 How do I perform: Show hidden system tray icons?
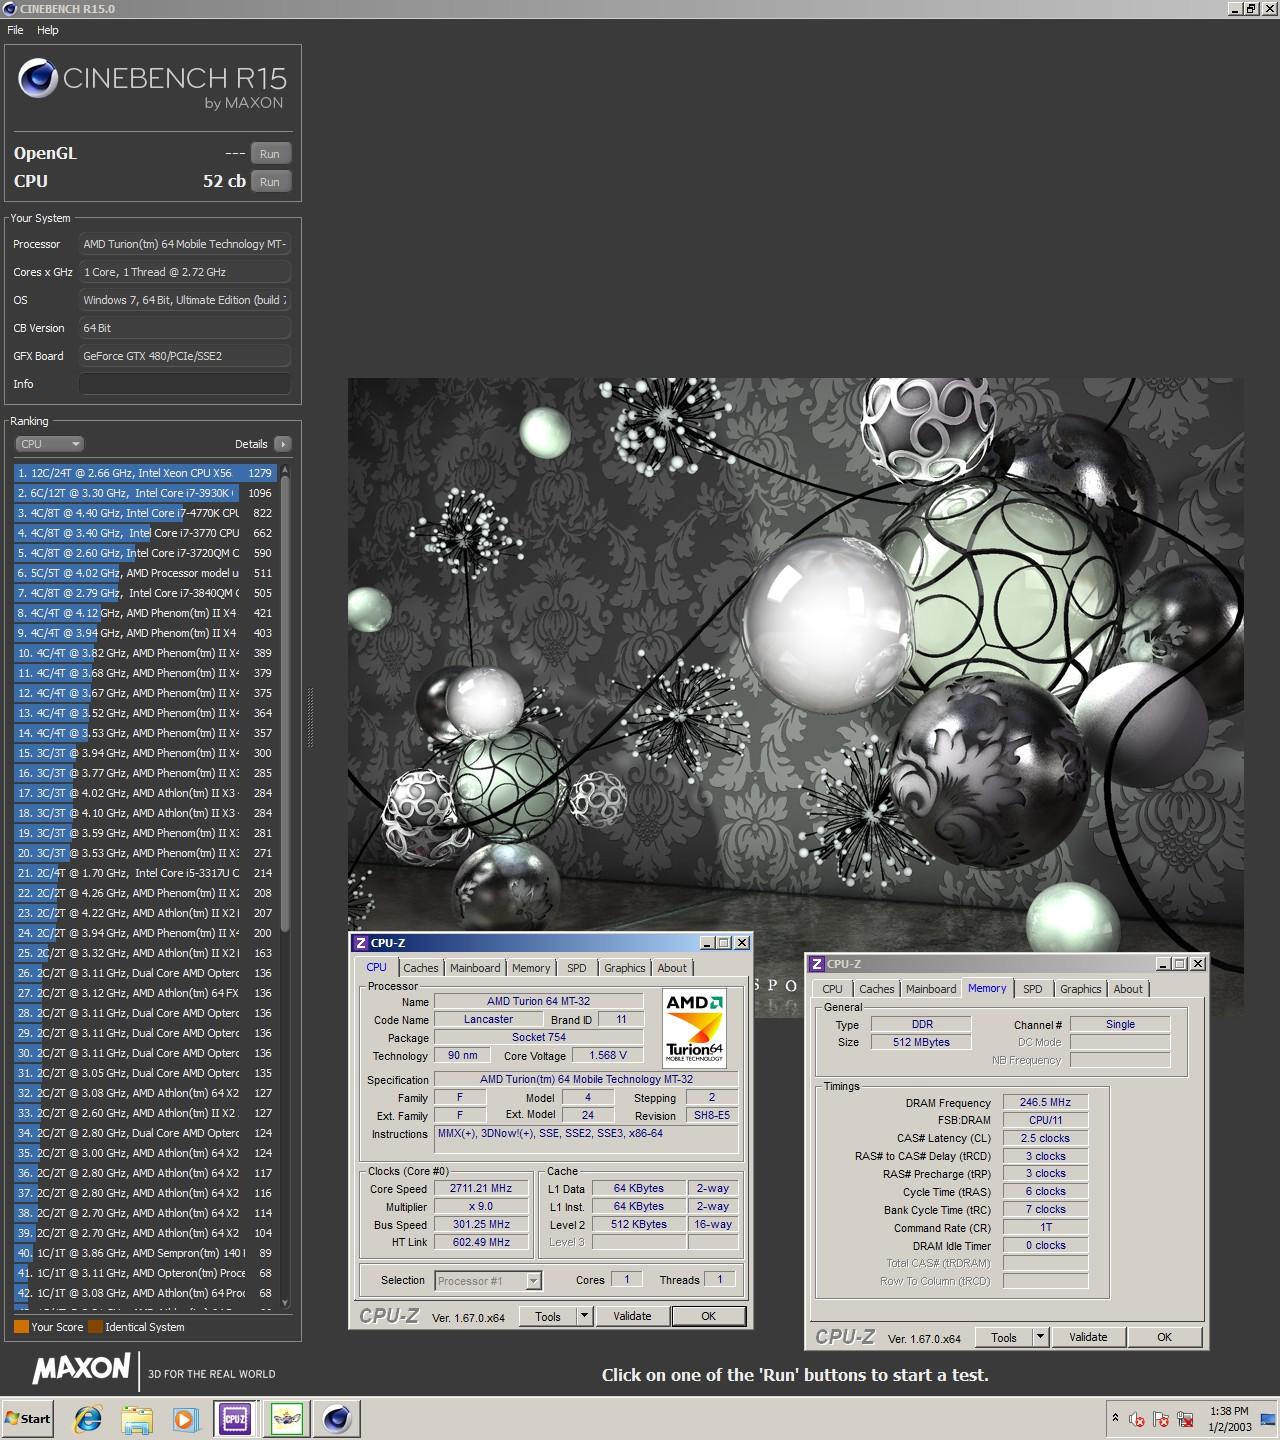[1115, 1418]
